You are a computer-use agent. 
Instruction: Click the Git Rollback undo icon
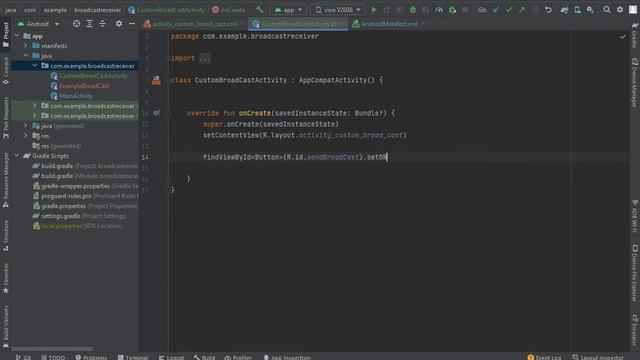coord(548,9)
